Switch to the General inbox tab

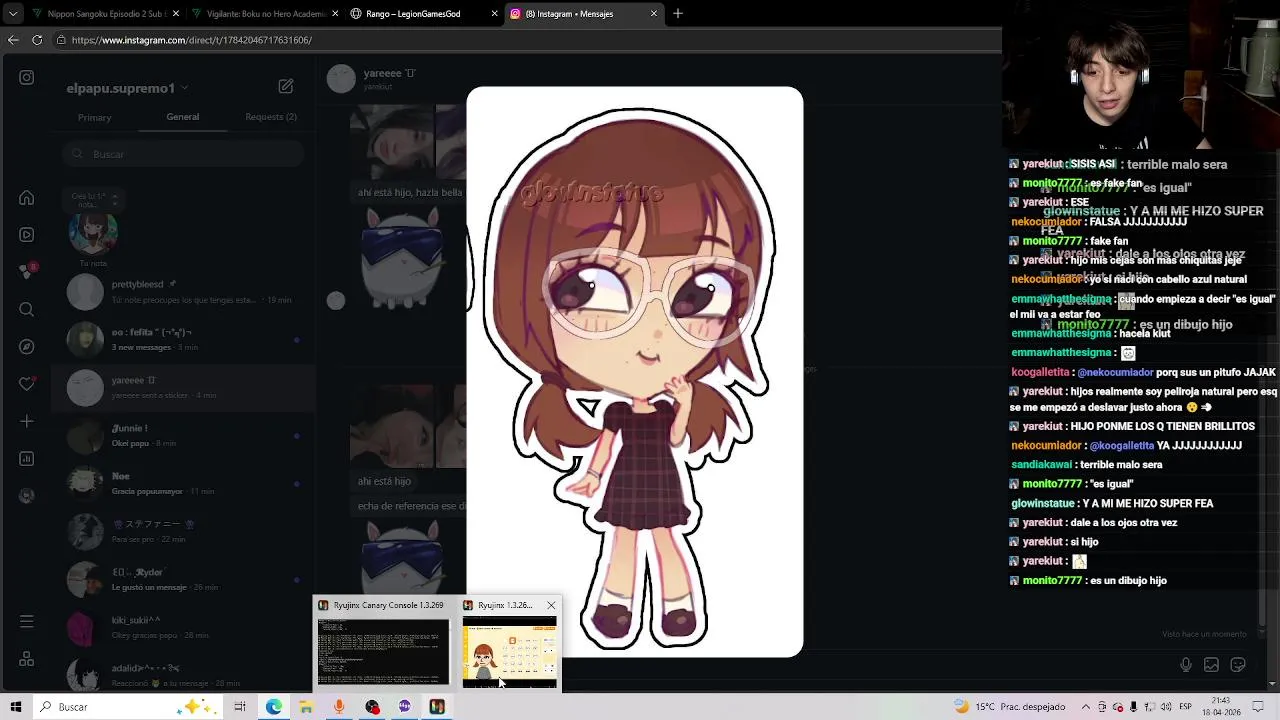click(x=182, y=117)
